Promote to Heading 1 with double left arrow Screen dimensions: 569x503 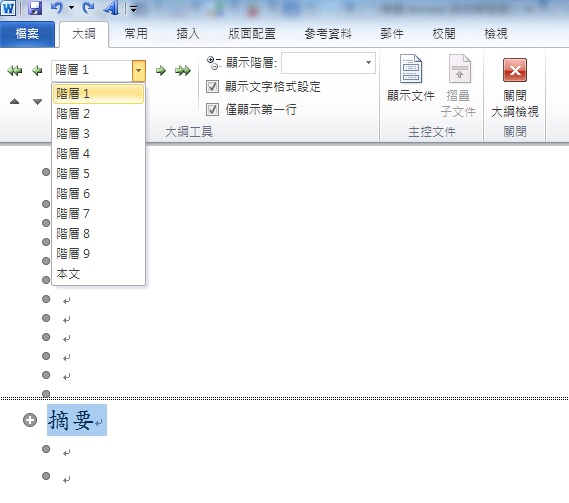[x=15, y=70]
